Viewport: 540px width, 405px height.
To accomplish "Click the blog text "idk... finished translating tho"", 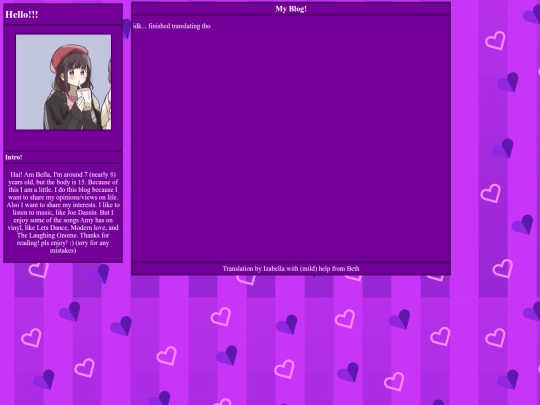I will 172,26.
